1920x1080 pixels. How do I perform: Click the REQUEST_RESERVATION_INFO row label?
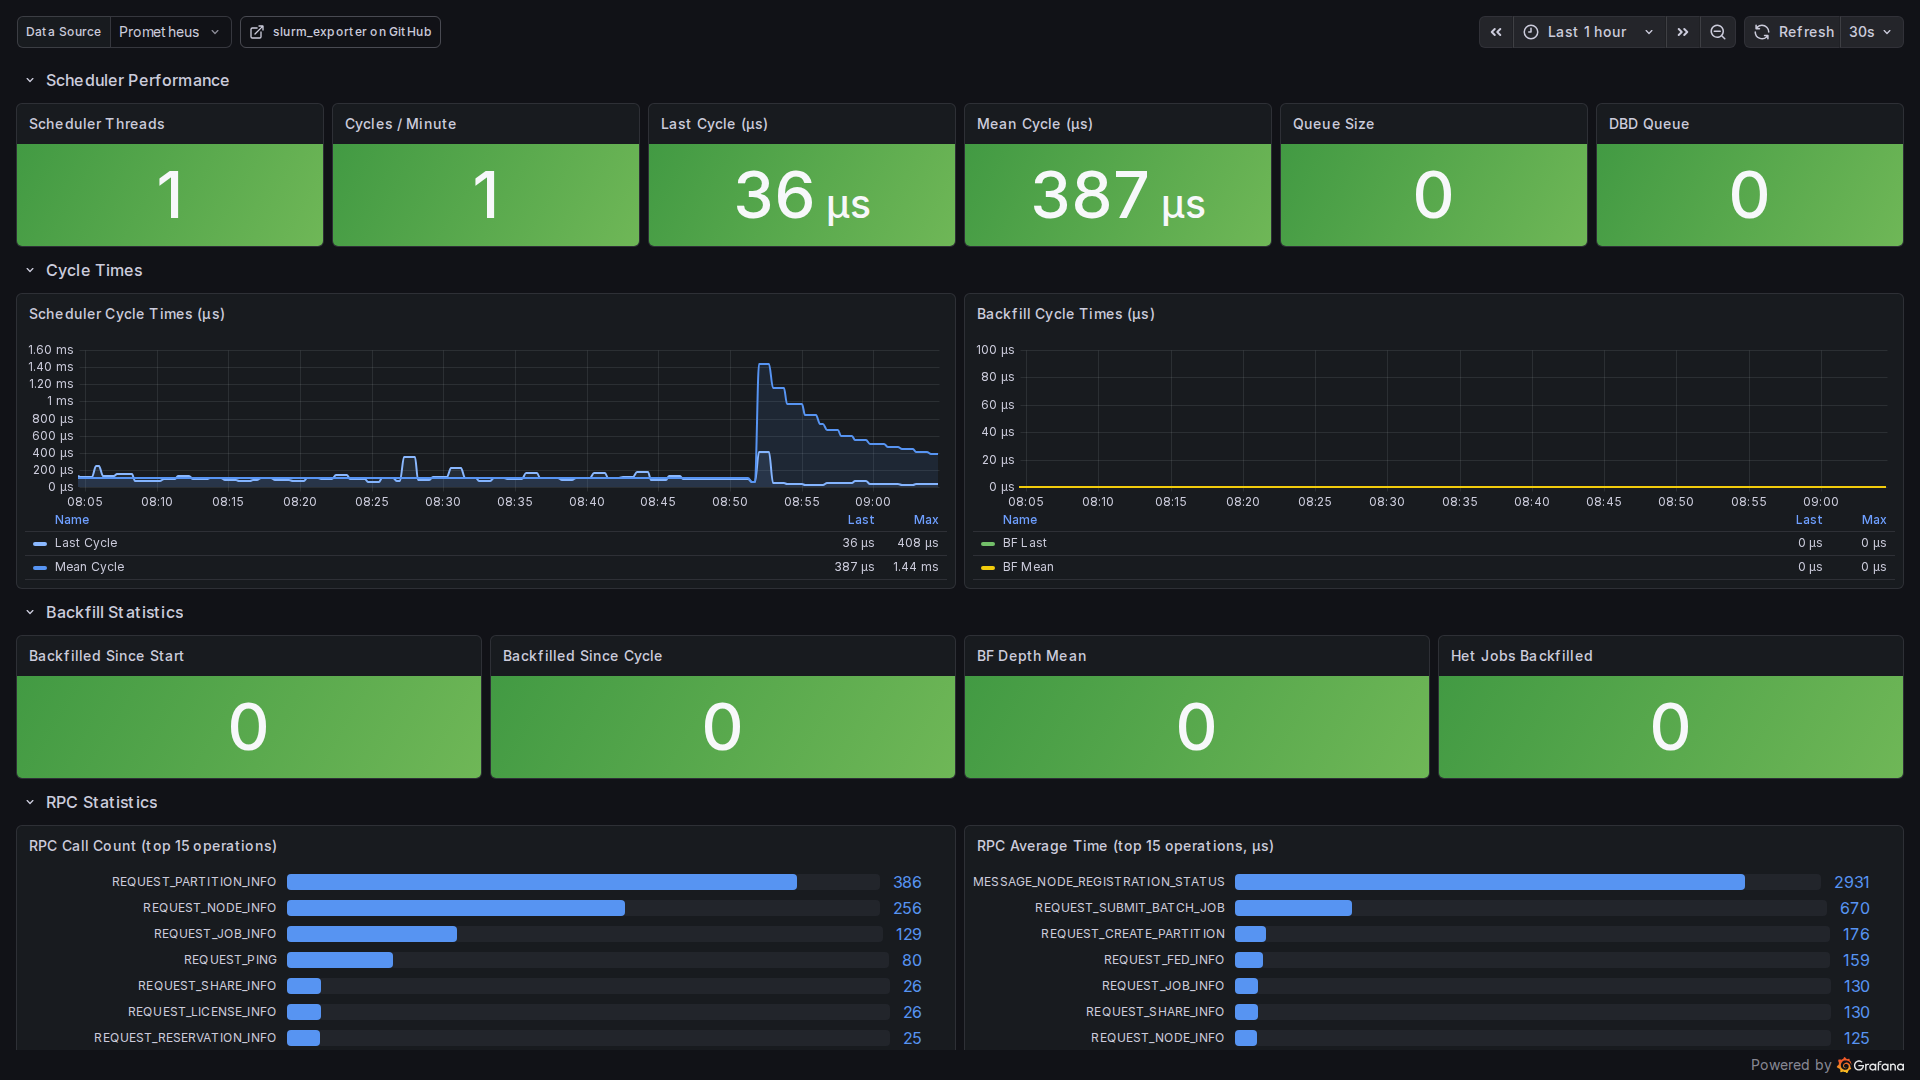click(185, 1038)
